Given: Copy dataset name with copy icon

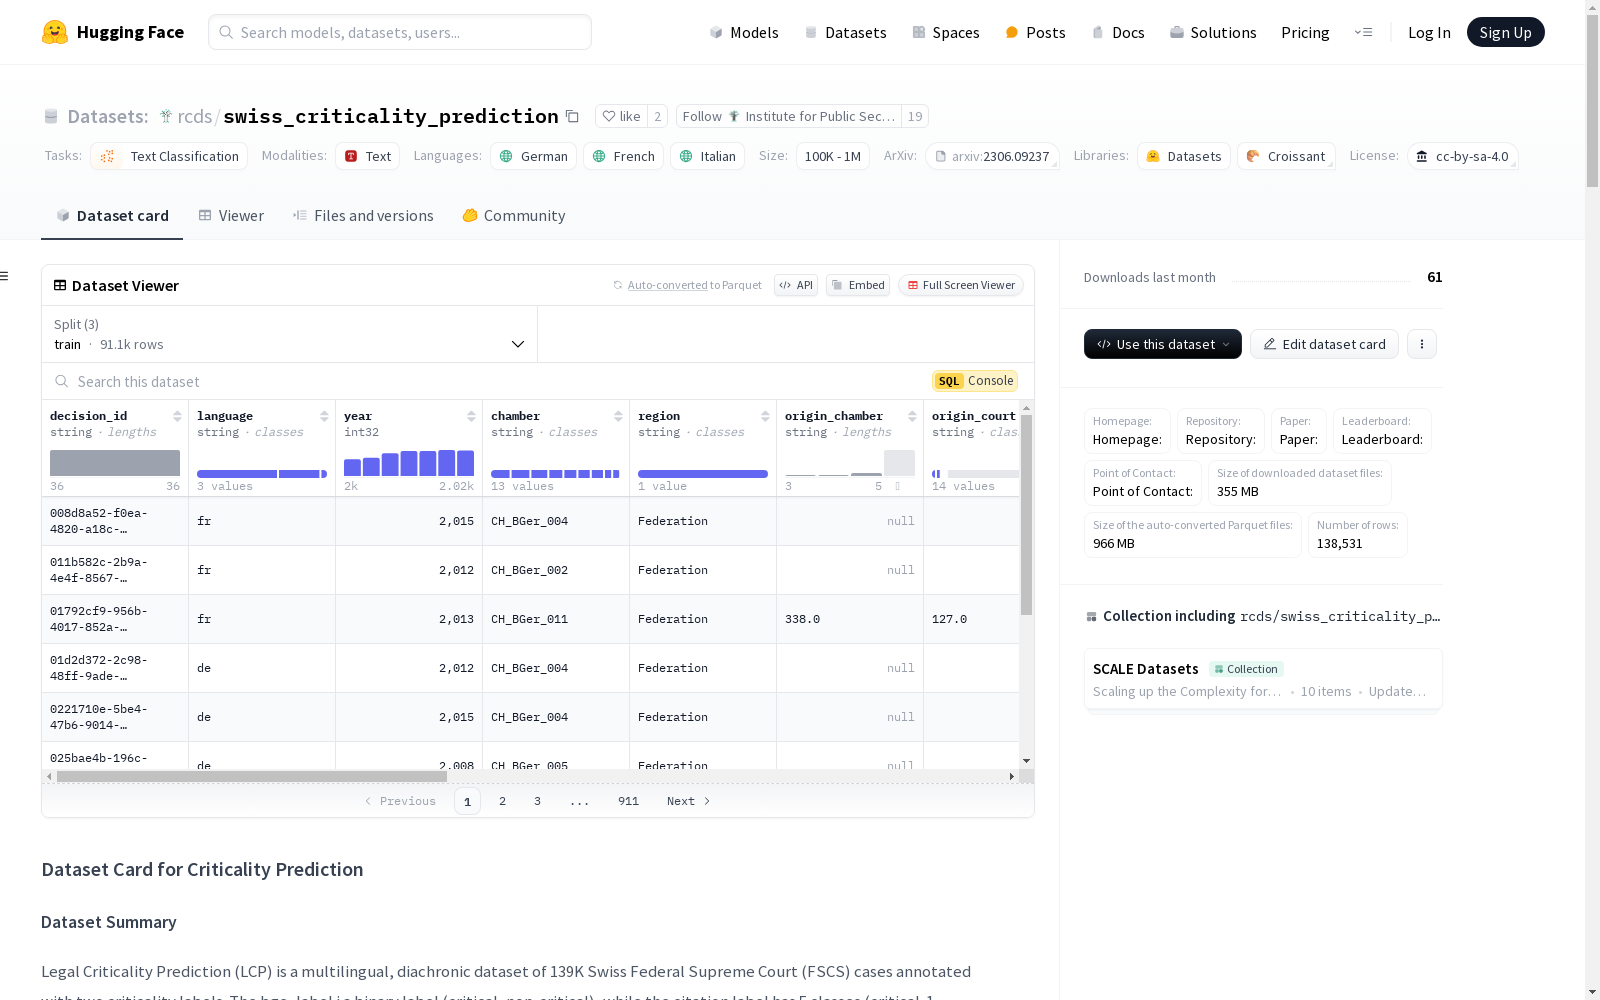Looking at the screenshot, I should (572, 116).
